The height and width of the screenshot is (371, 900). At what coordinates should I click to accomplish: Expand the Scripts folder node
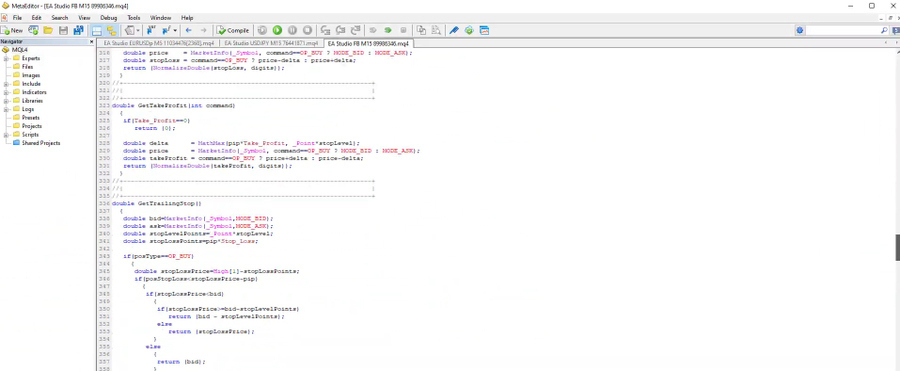tap(6, 135)
